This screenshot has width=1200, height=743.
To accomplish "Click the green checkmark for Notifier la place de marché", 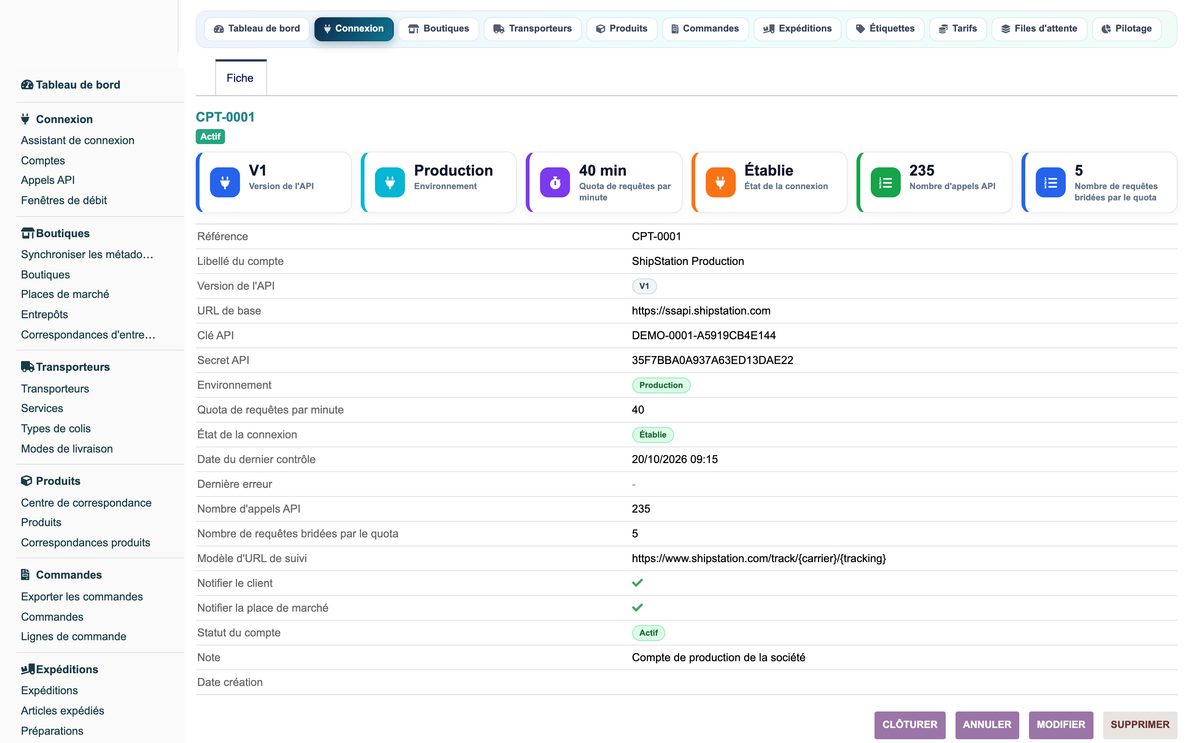I will (637, 608).
